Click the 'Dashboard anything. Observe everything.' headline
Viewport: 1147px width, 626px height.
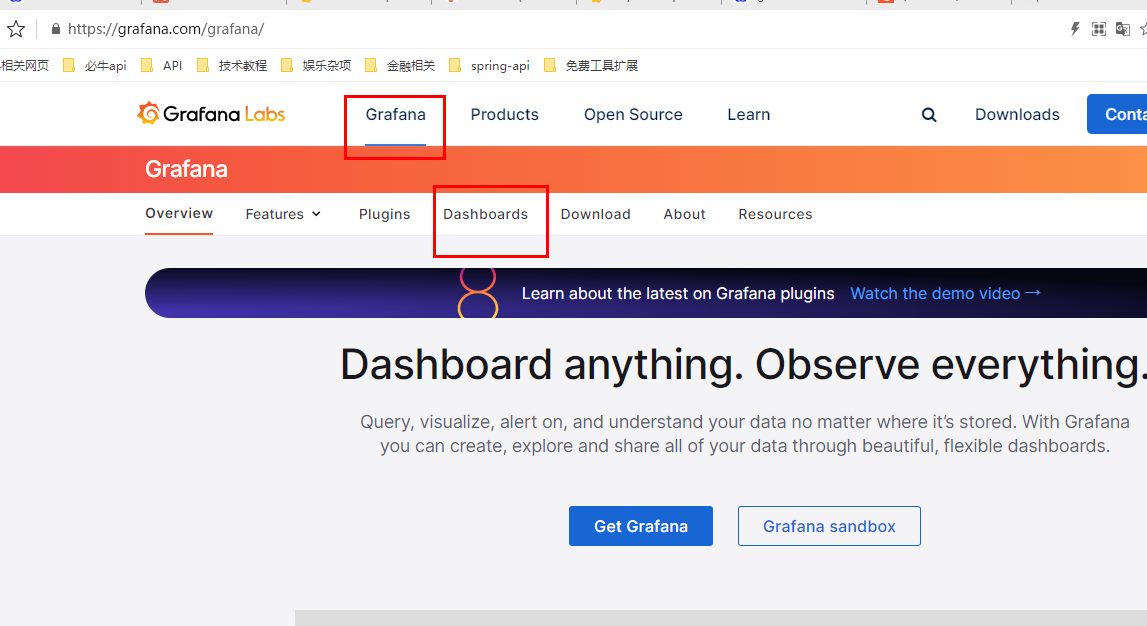[x=743, y=364]
